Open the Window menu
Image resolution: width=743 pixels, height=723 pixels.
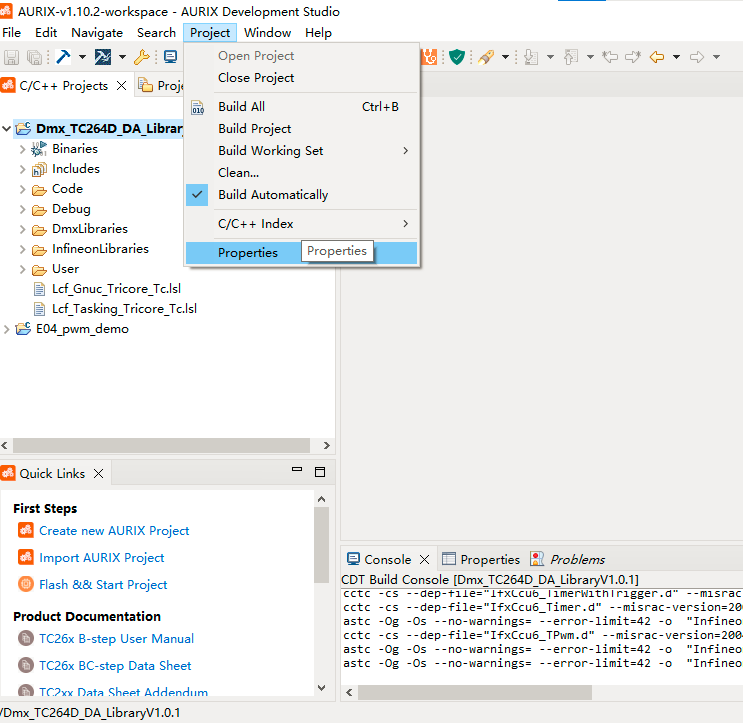[268, 33]
